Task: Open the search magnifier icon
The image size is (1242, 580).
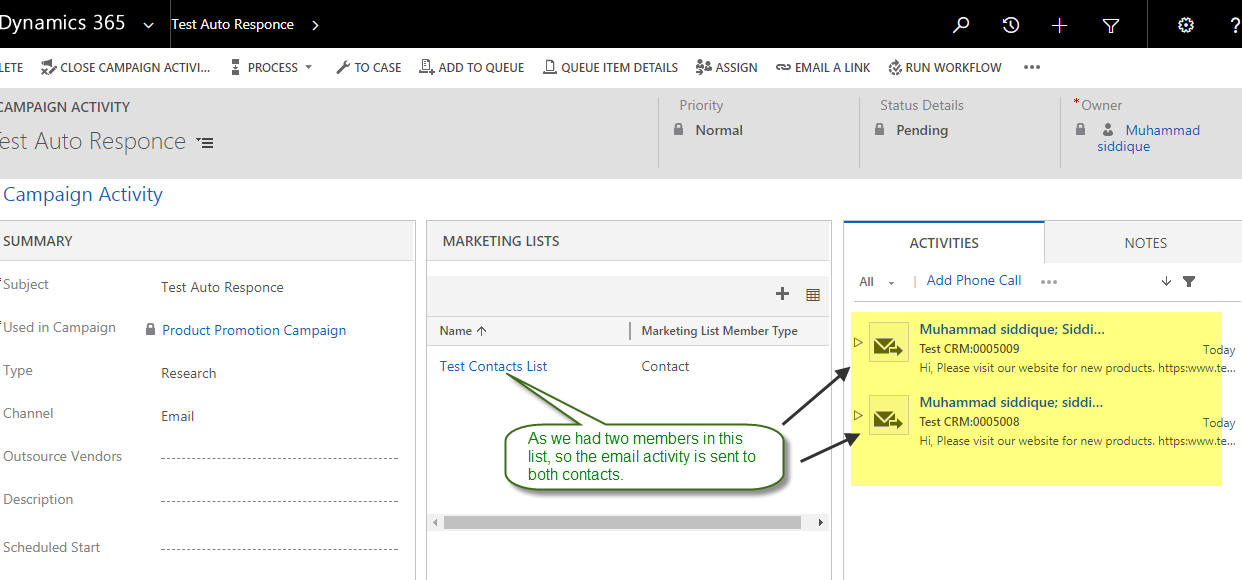Action: coord(961,25)
